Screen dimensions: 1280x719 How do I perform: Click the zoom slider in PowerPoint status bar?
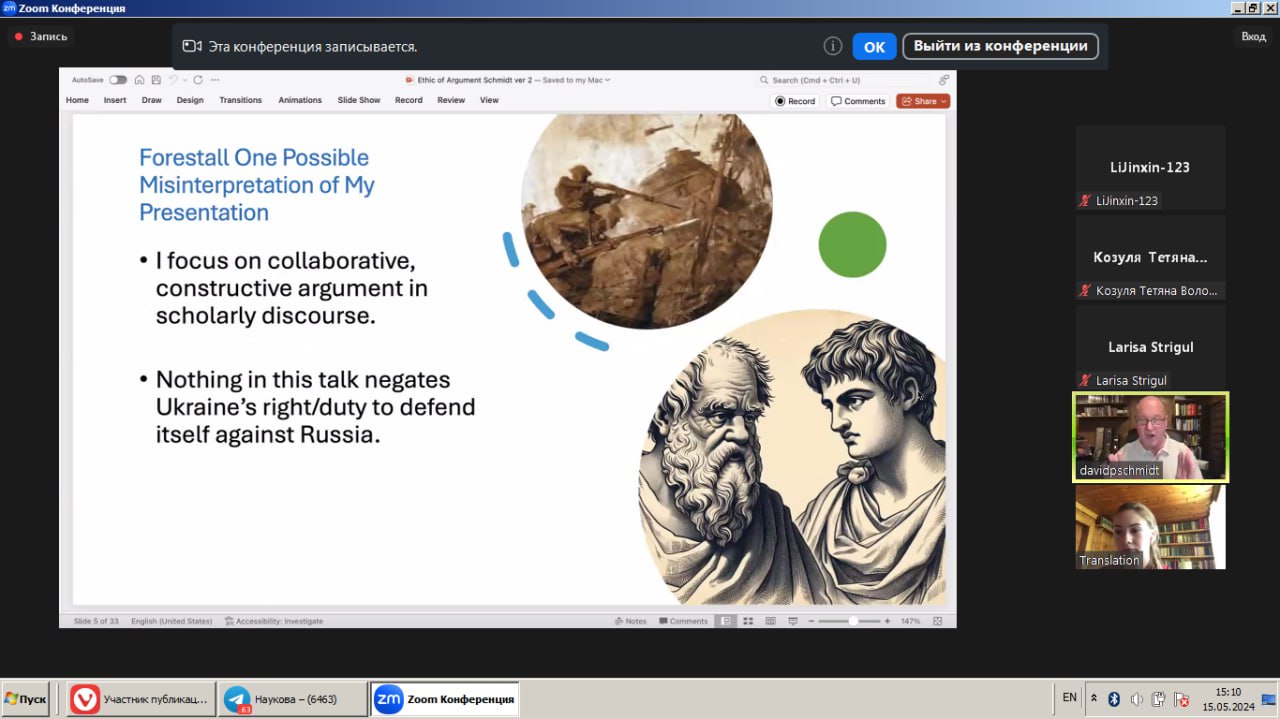point(853,621)
